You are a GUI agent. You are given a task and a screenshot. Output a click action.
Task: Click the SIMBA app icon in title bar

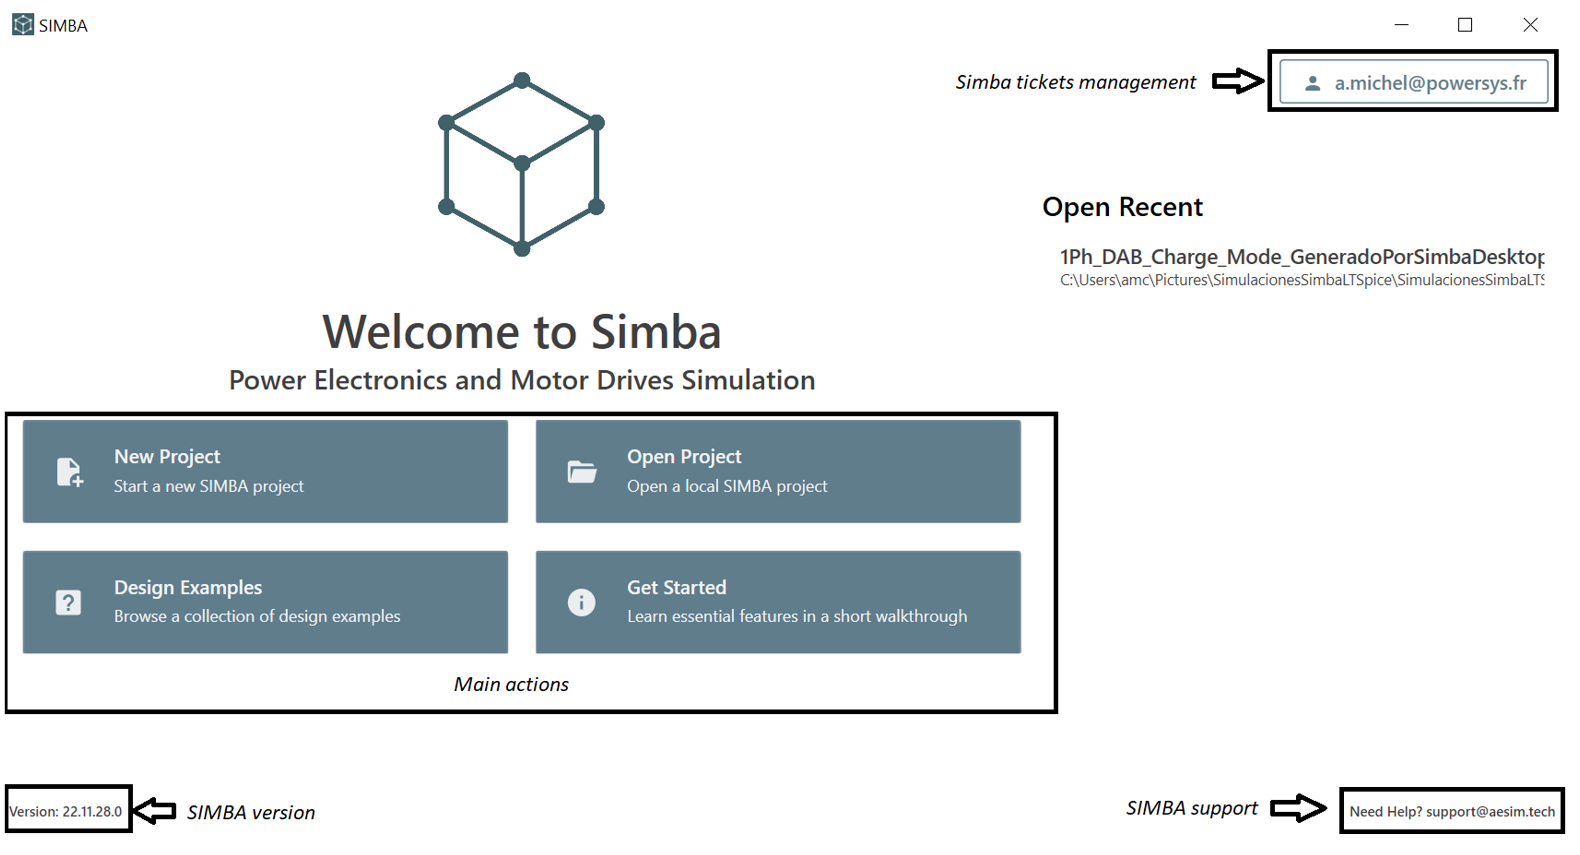[23, 25]
